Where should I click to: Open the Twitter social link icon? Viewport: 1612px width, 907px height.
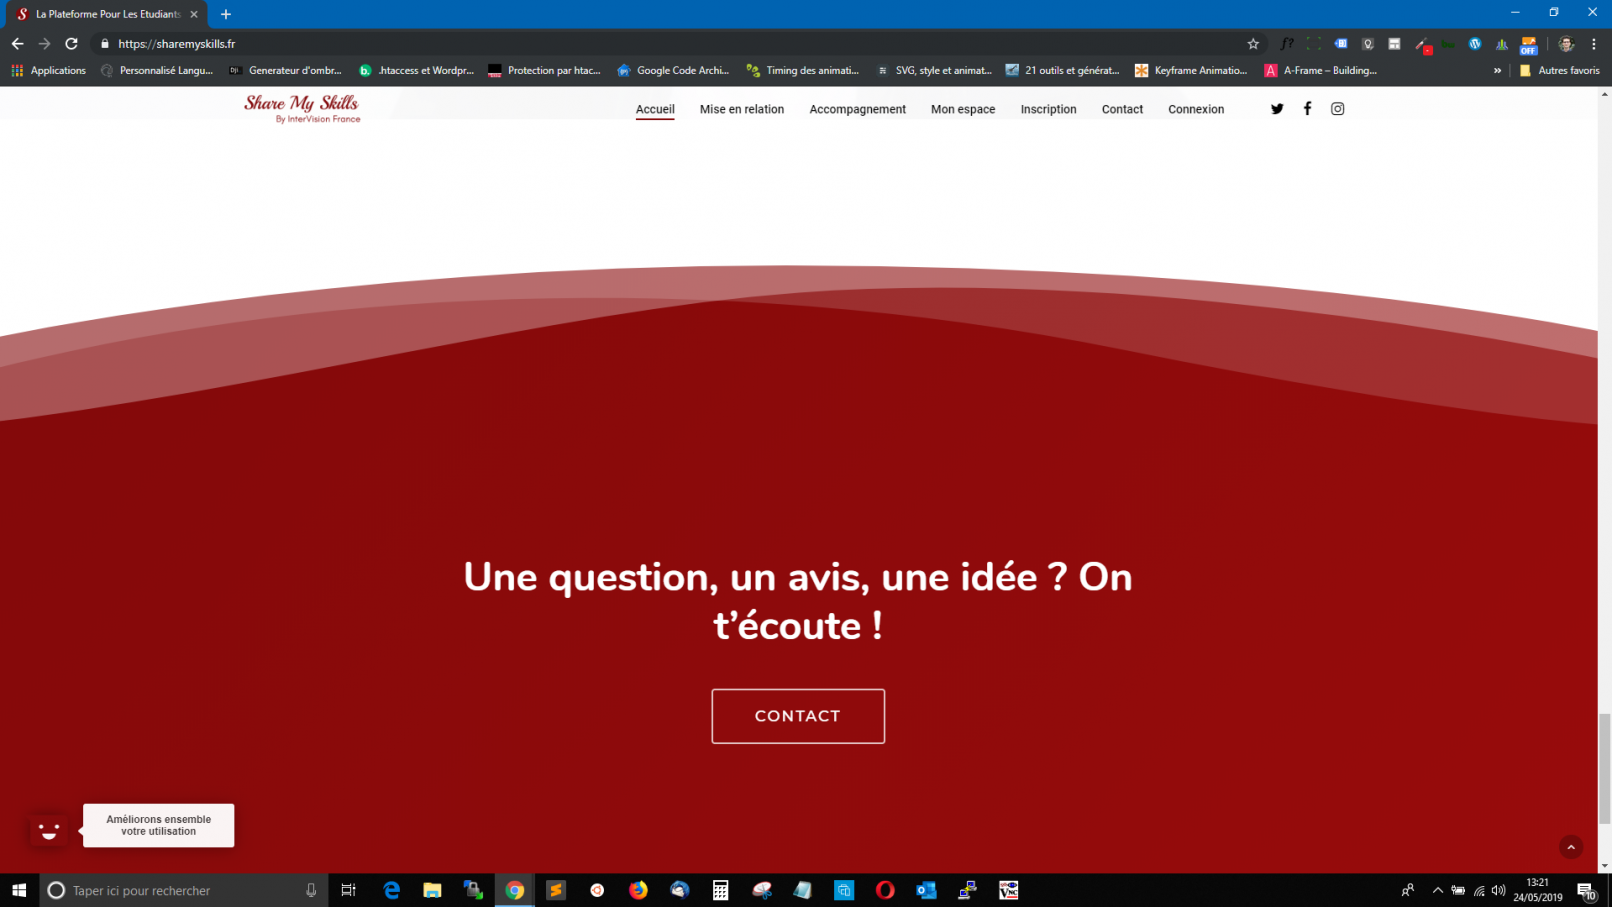coord(1277,109)
